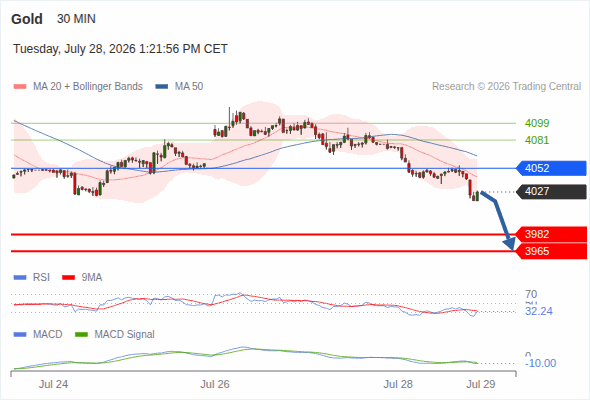Open the Research Trading Central copyright link
Viewport: 590px width, 400px height.
click(506, 87)
